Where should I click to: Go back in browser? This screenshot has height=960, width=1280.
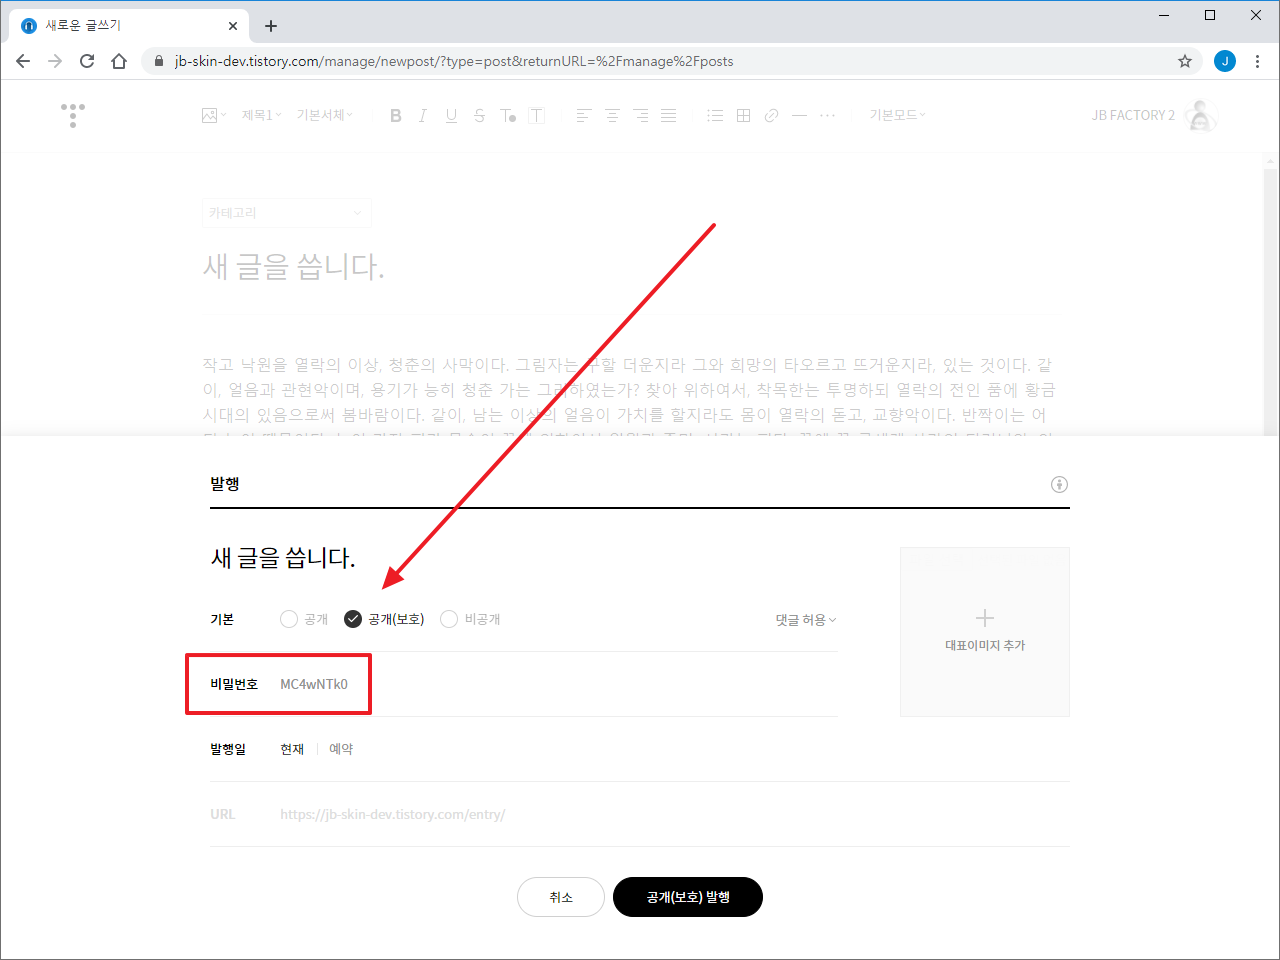click(x=23, y=61)
